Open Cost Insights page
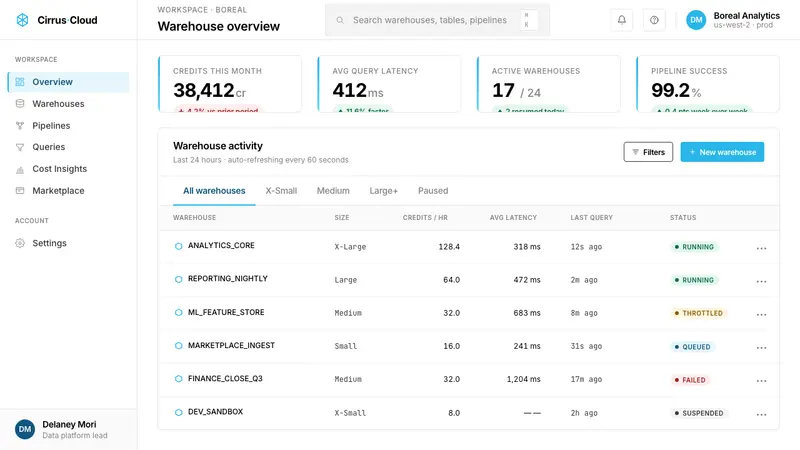The height and width of the screenshot is (450, 800). click(x=68, y=169)
